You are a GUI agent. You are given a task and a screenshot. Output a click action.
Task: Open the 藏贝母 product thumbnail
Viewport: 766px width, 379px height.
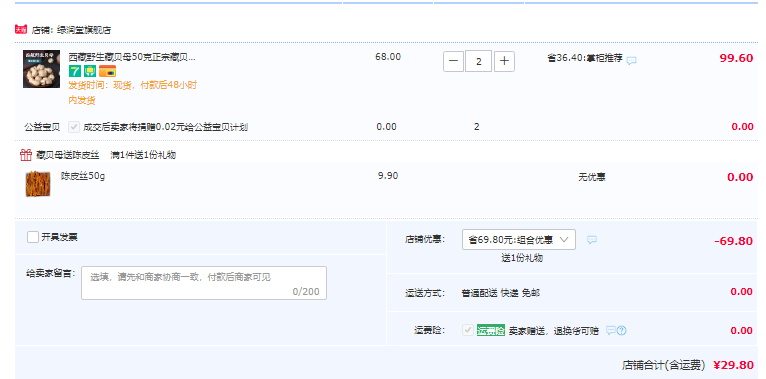click(x=42, y=69)
